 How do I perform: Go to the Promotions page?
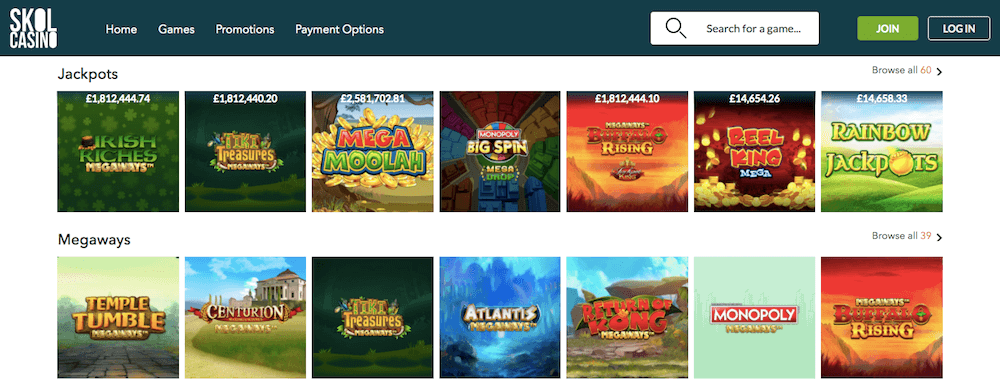click(x=245, y=29)
